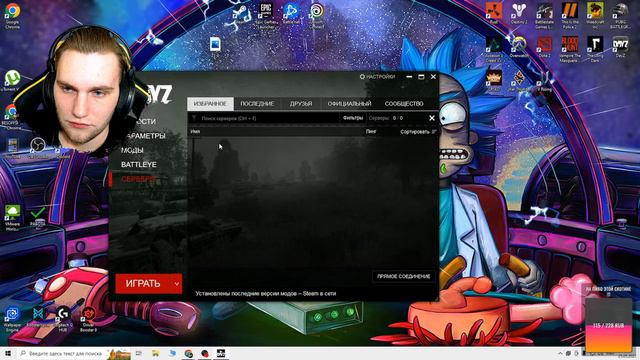Launch the Minecraft desktop shortcut
This screenshot has height=360, width=640.
pyautogui.click(x=595, y=16)
